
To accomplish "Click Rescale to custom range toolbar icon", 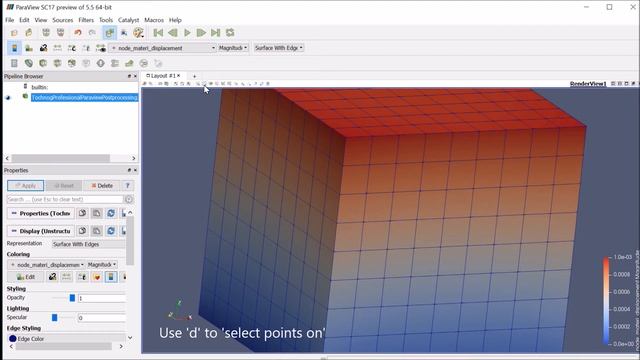I will click(58, 48).
